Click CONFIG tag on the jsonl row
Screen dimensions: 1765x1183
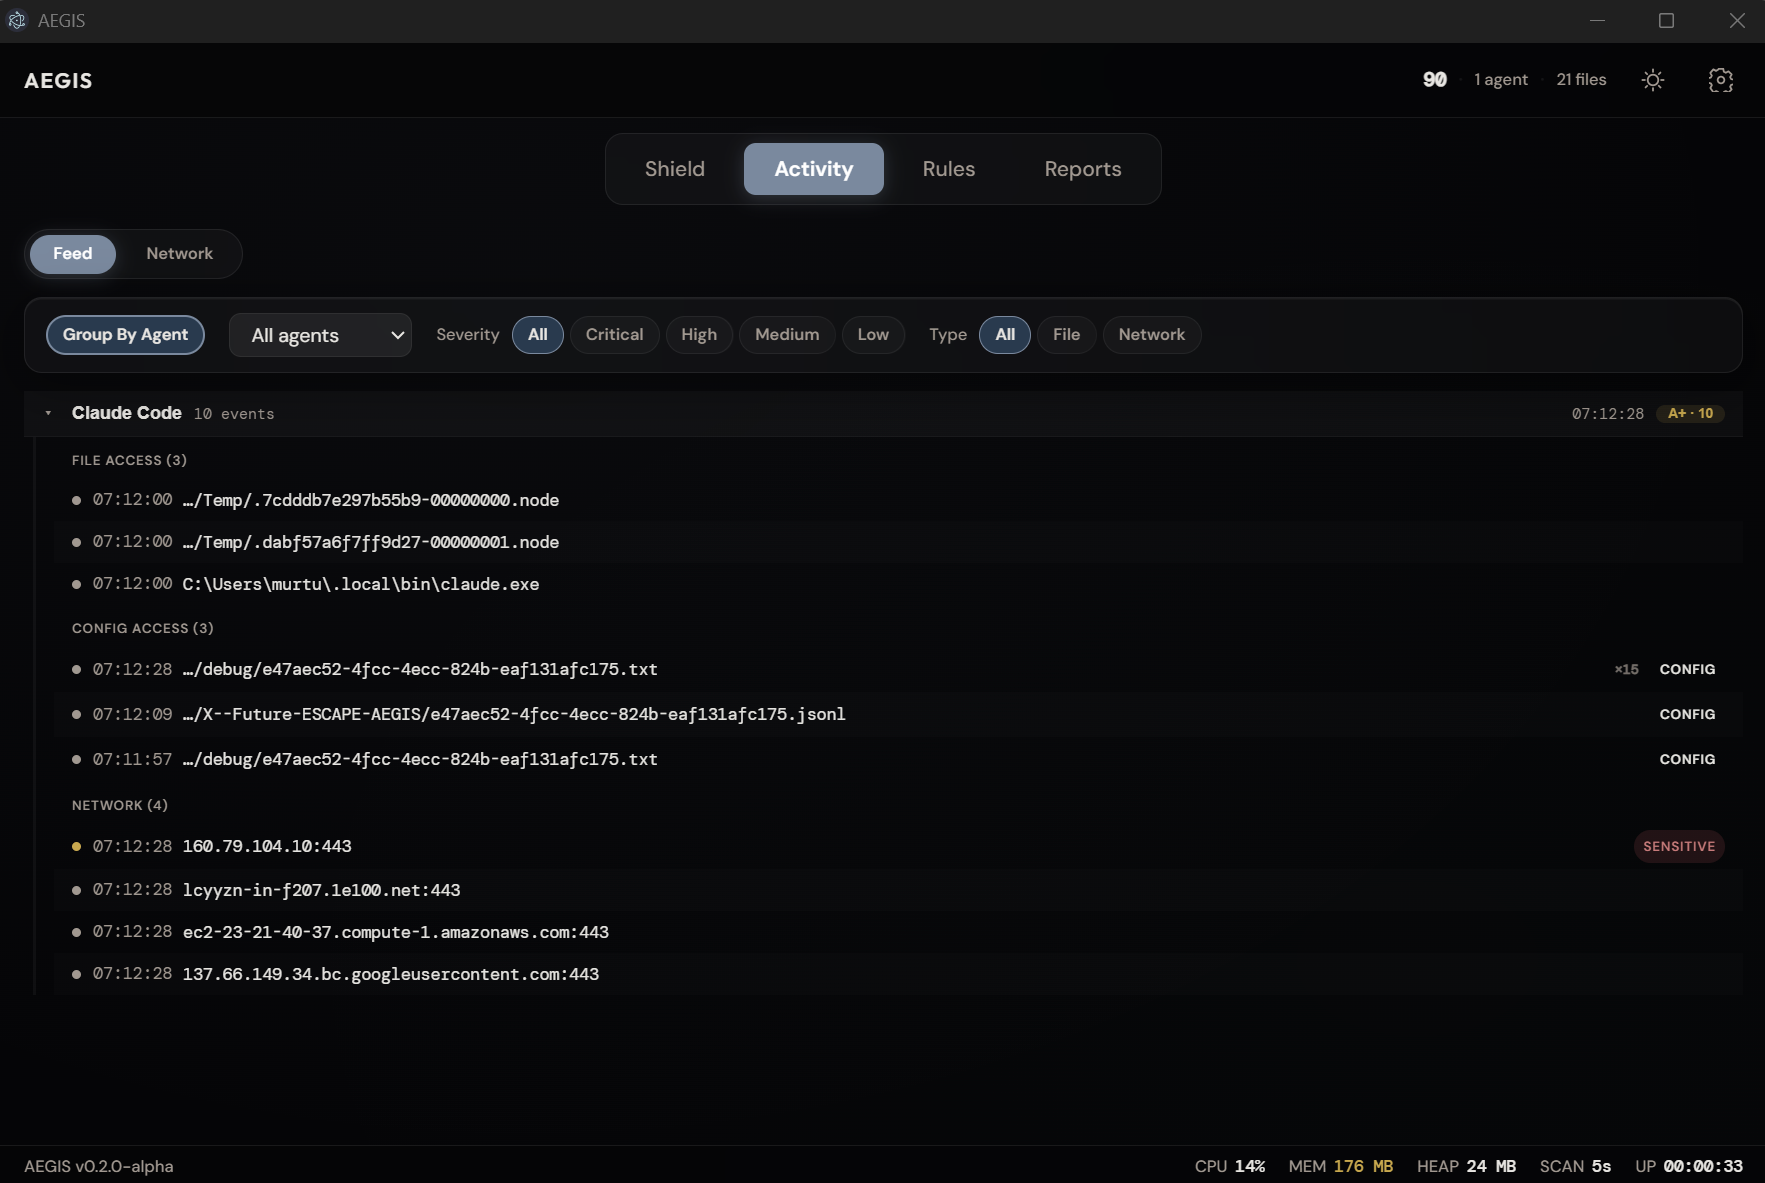pyautogui.click(x=1687, y=714)
